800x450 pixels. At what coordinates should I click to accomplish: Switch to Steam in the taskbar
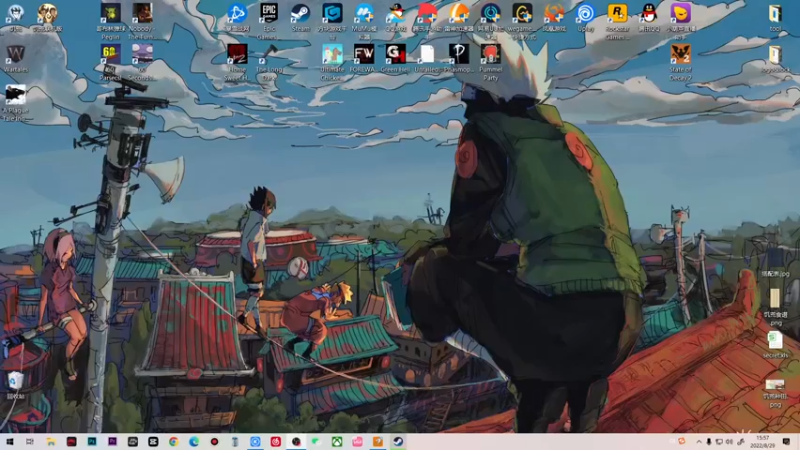(398, 442)
